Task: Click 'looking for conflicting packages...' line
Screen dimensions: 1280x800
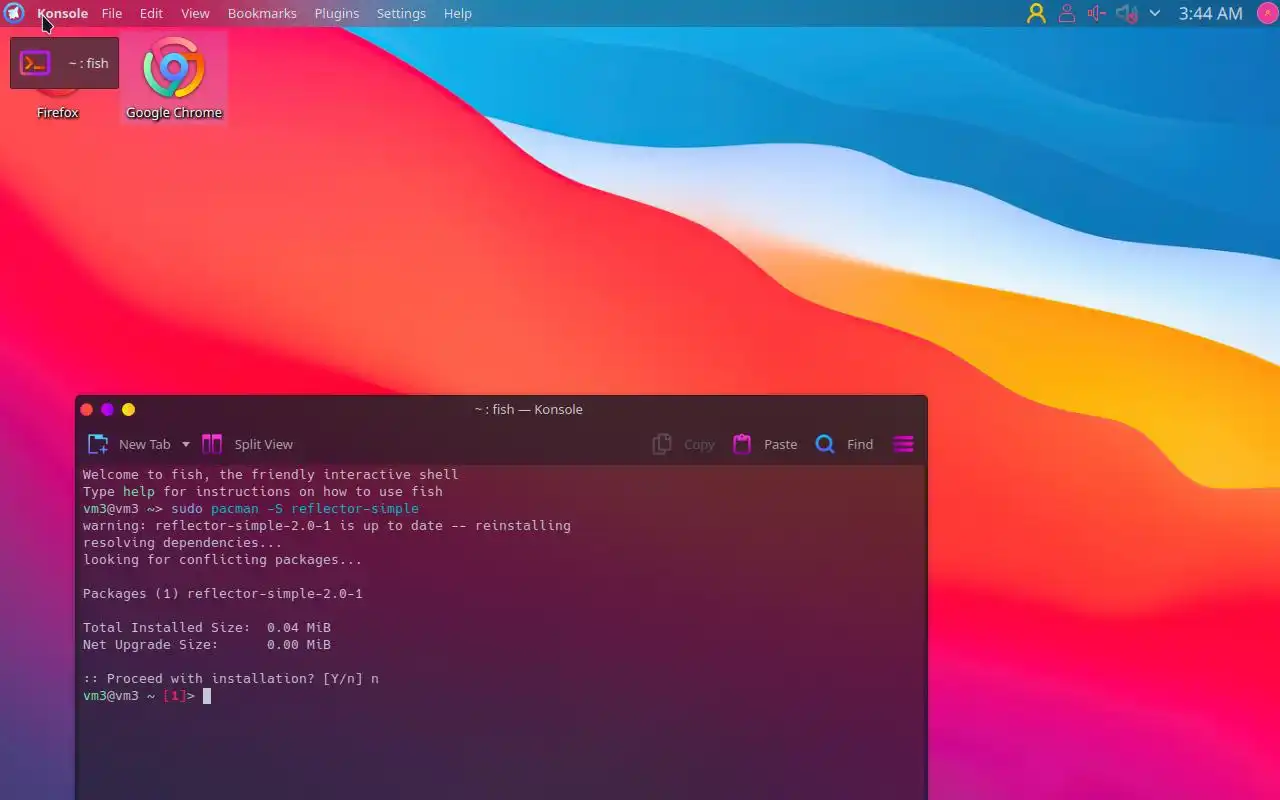Action: pyautogui.click(x=223, y=560)
